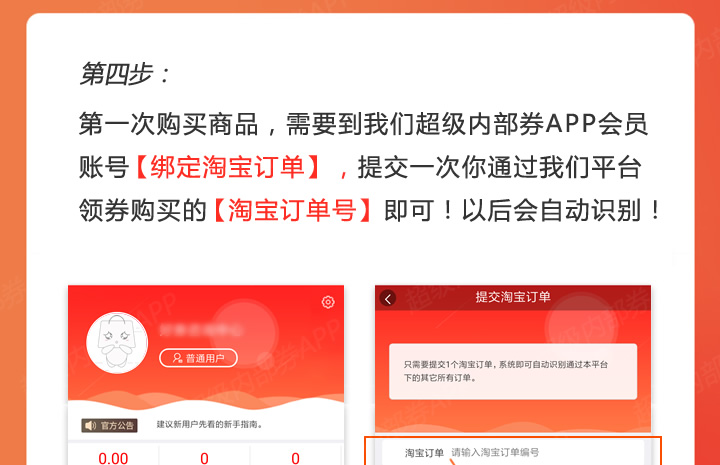The width and height of the screenshot is (720, 465).
Task: Select the 普通用户 membership badge
Action: click(x=198, y=358)
